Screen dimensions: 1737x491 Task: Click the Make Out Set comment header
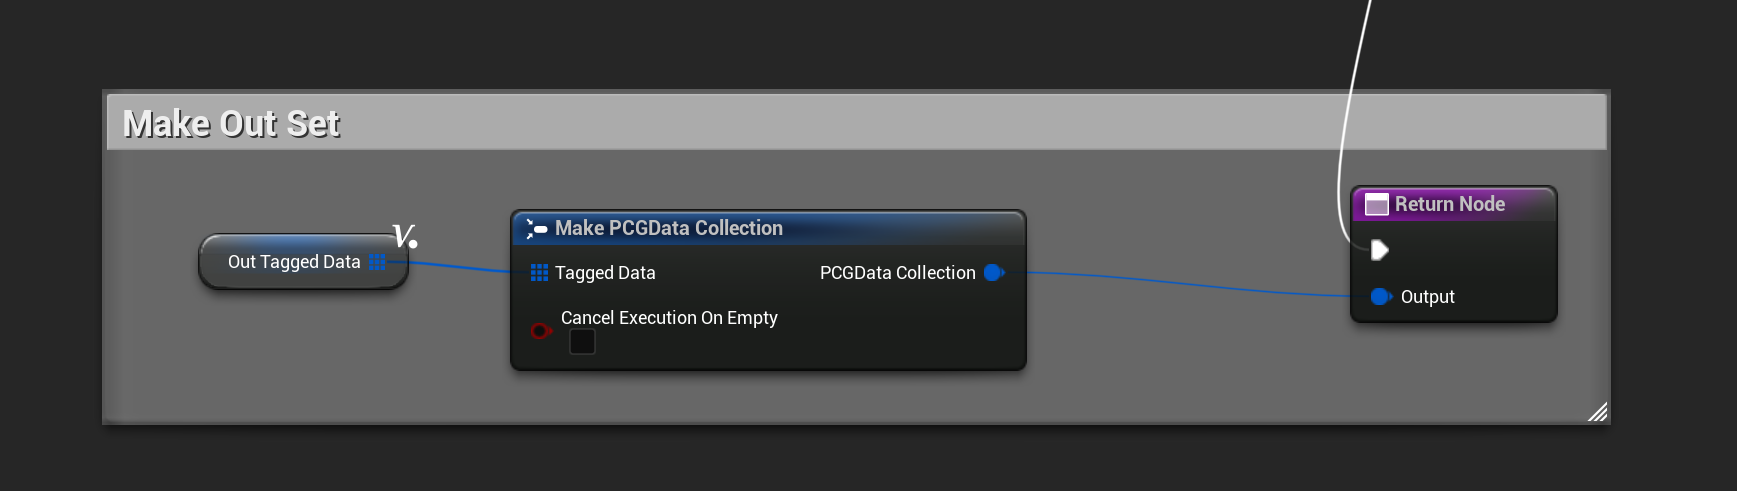(232, 124)
